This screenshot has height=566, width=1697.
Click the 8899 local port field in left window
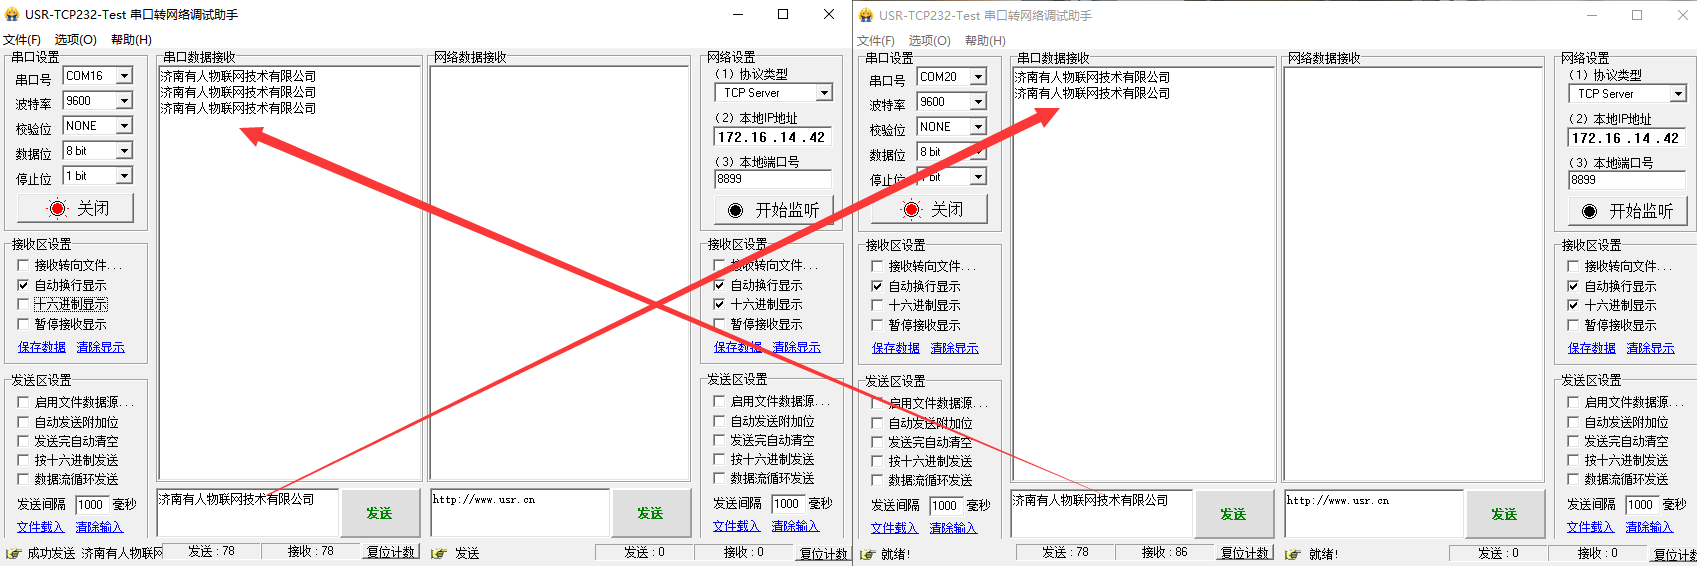772,179
